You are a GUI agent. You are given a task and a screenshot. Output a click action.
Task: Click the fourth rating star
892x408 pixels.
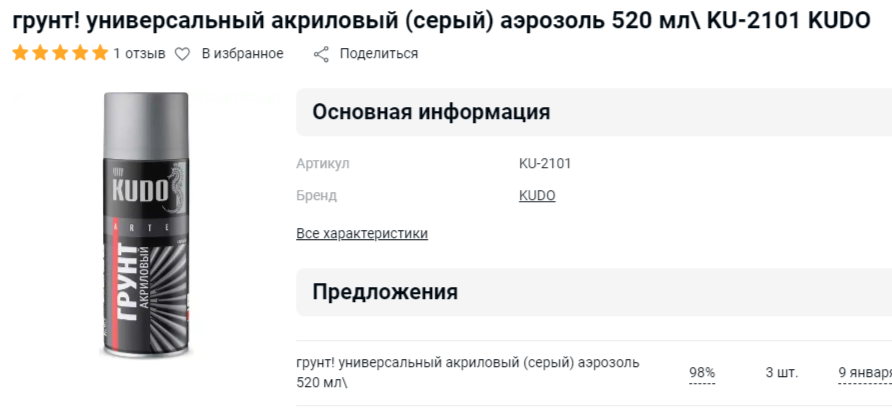tap(80, 54)
